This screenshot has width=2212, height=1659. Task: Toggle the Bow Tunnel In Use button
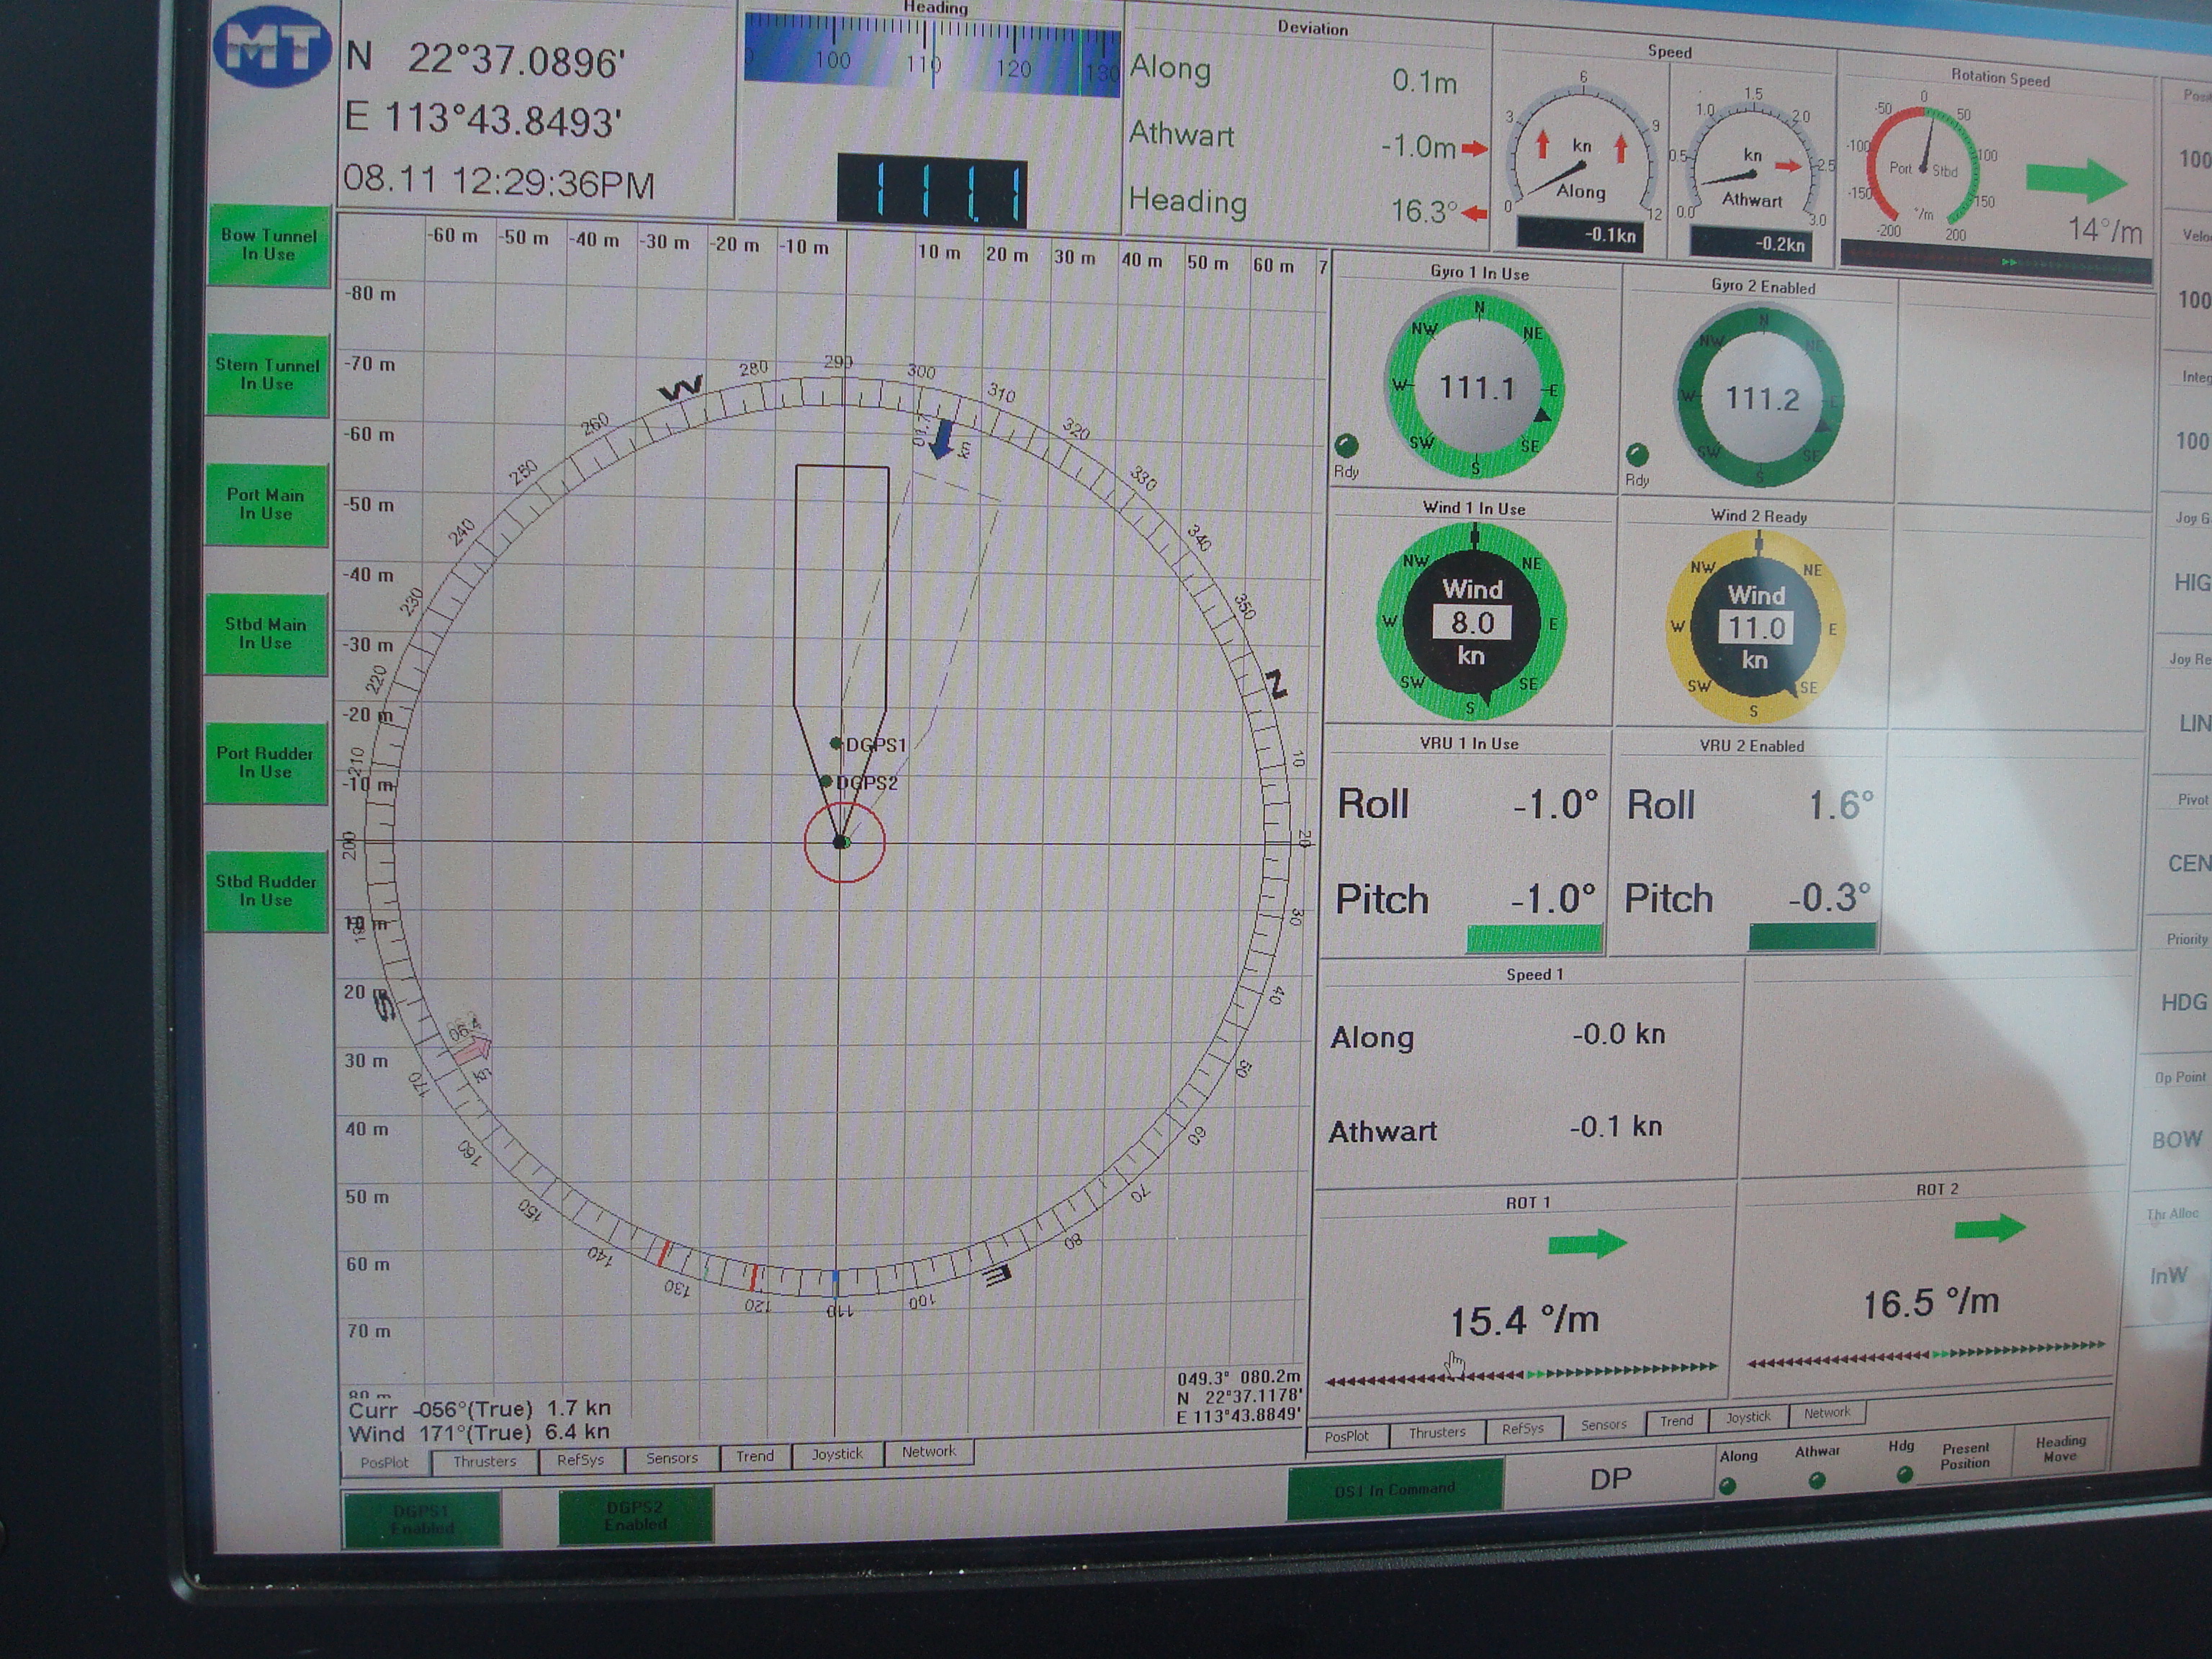[x=269, y=245]
